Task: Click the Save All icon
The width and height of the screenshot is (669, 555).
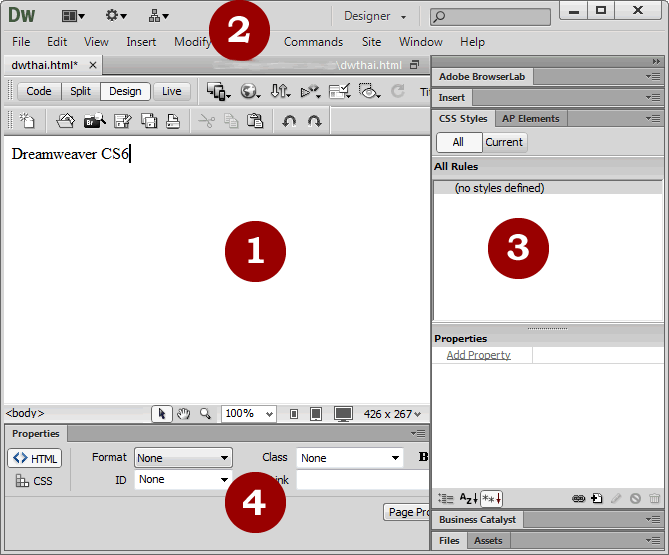Action: tap(149, 121)
